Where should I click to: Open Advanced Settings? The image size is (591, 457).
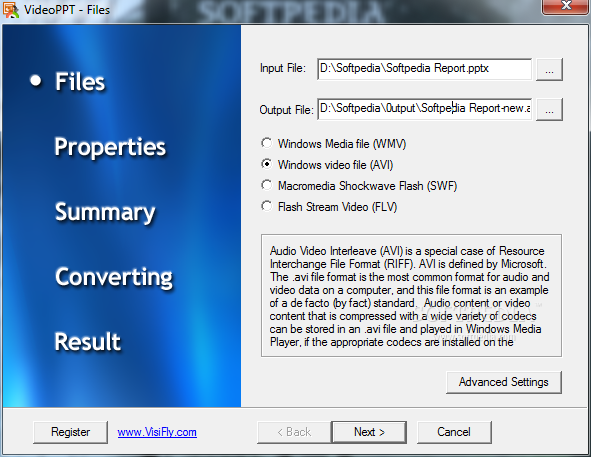[504, 382]
